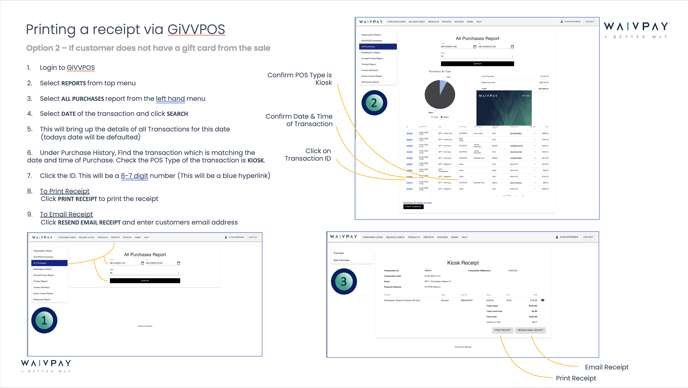
Task: Open the first blue transaction ID link
Action: 409,133
